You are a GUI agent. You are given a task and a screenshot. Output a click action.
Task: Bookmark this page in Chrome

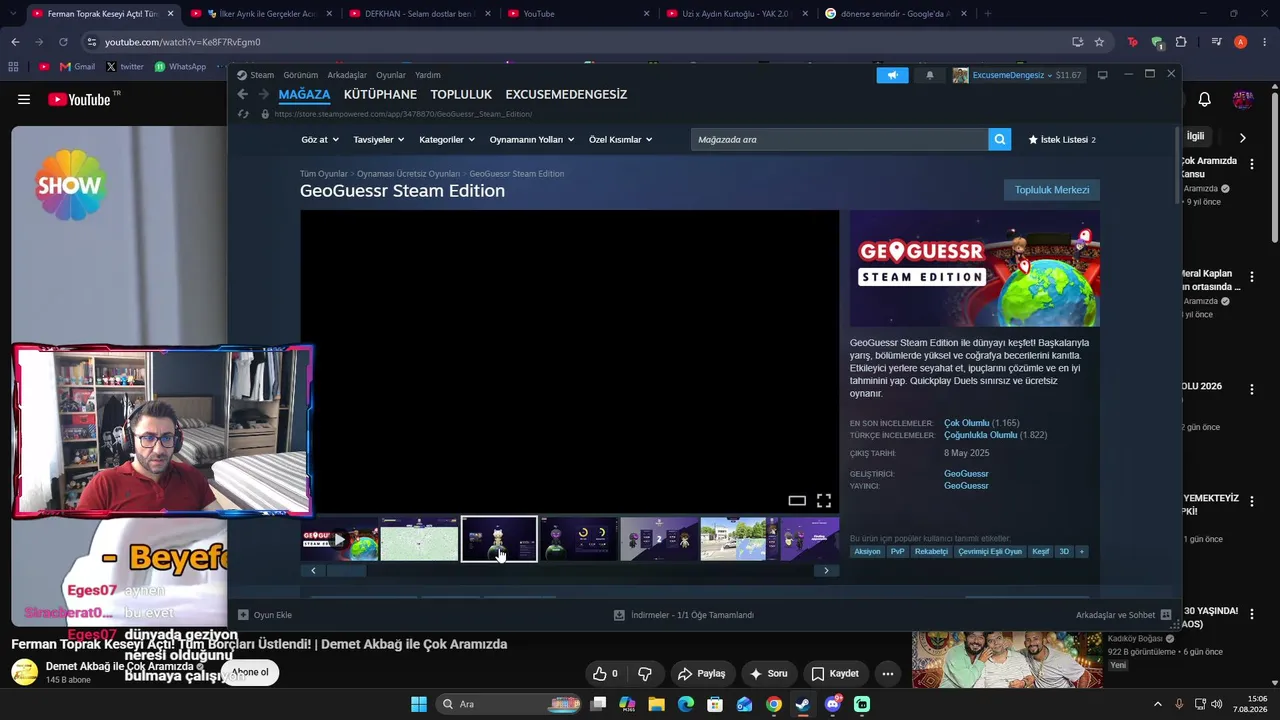pos(1099,42)
